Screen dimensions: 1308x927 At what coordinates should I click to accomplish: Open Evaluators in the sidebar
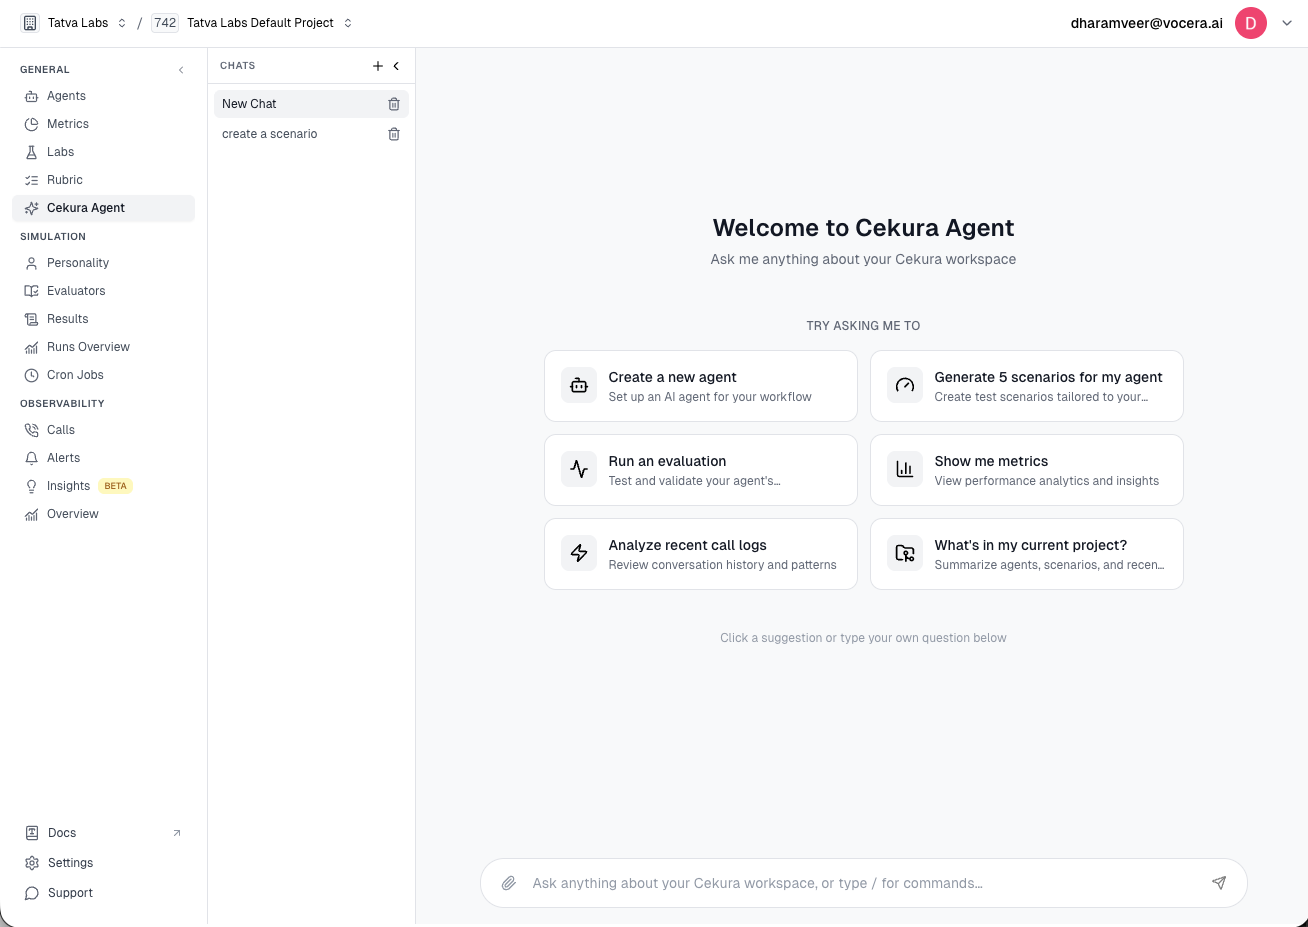[103, 291]
